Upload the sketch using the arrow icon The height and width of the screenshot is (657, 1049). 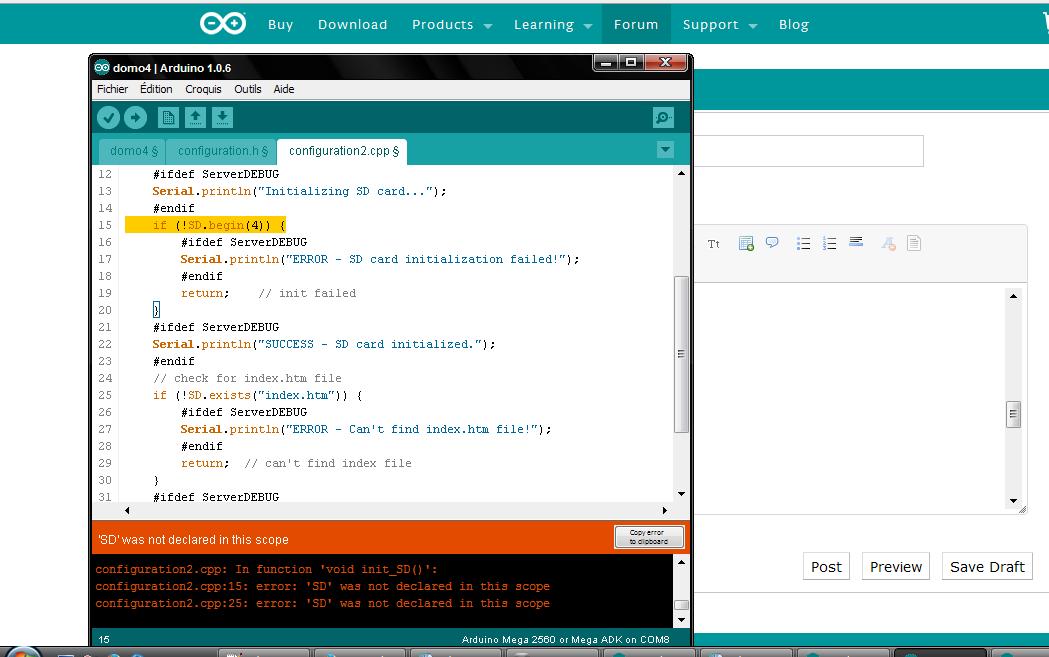click(135, 117)
